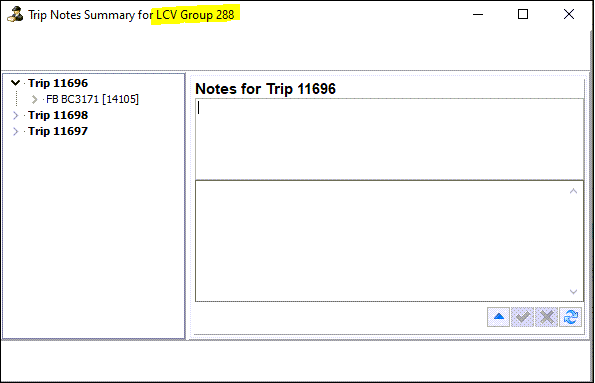Screen dimensions: 595x383
Task: Minimize the Trip Notes Summary window
Action: [x=478, y=14]
